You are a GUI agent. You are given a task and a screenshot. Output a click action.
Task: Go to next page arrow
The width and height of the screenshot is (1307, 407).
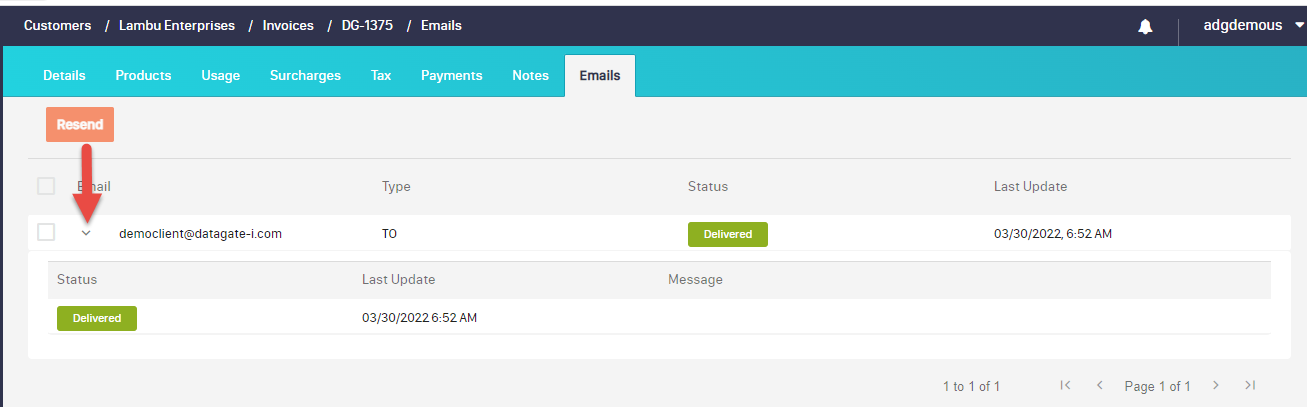coord(1216,385)
